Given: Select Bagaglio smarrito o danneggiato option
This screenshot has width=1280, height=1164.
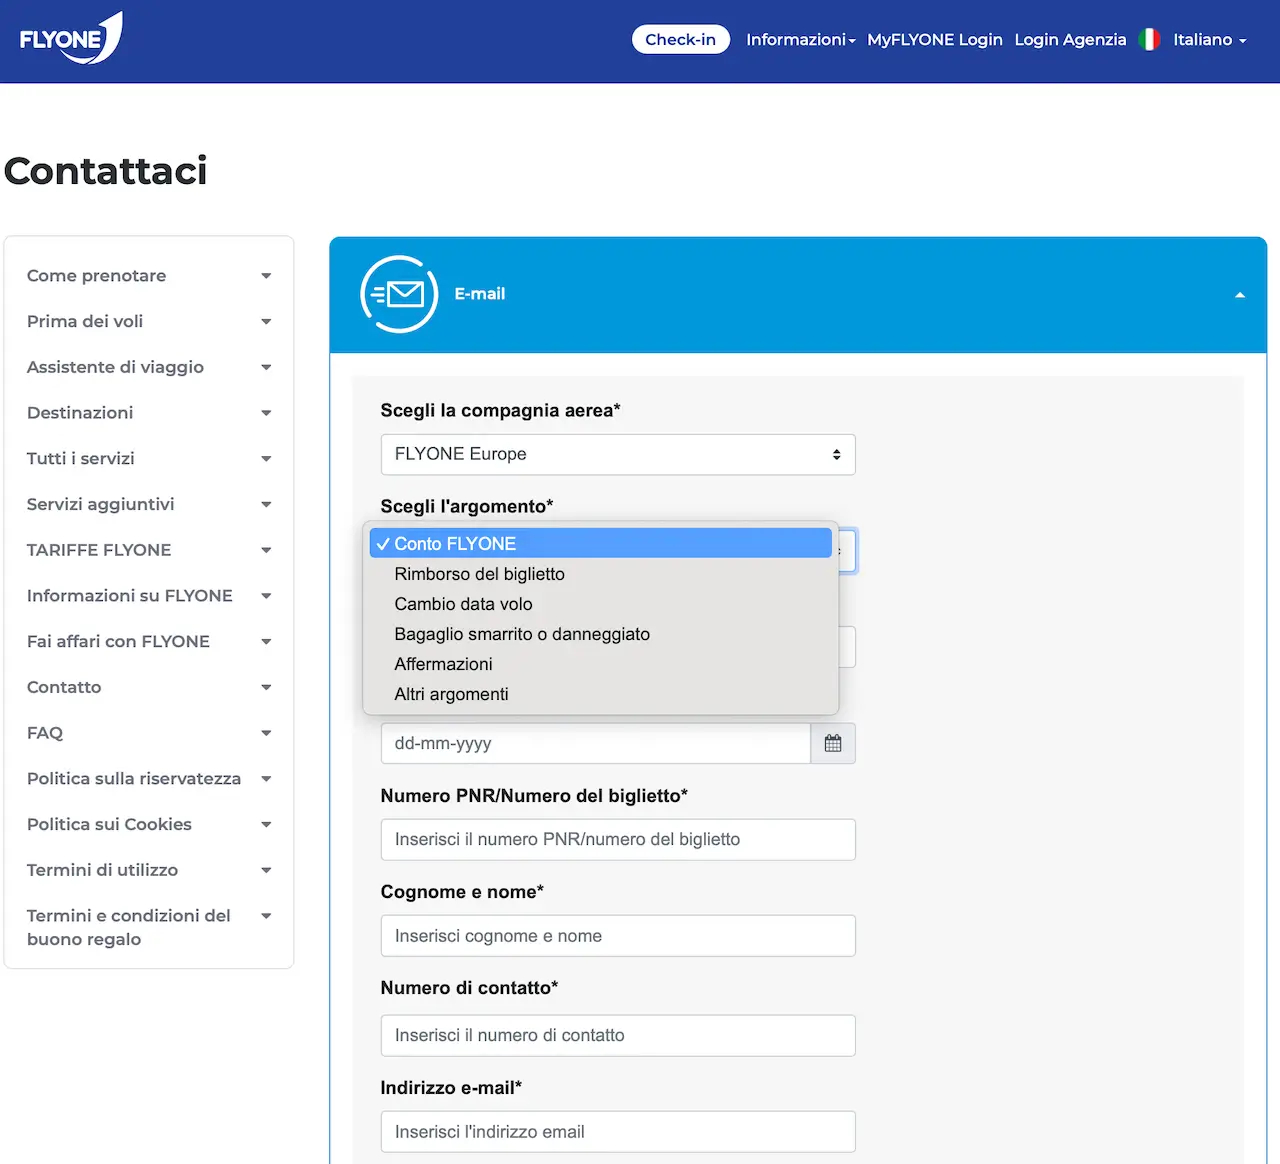Looking at the screenshot, I should click(x=601, y=634).
